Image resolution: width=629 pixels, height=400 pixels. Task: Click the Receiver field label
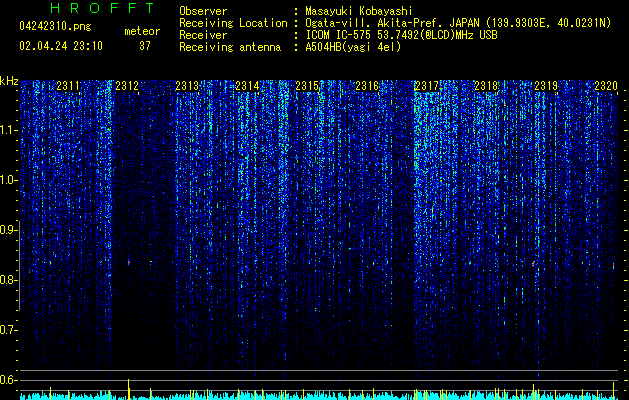pos(203,35)
